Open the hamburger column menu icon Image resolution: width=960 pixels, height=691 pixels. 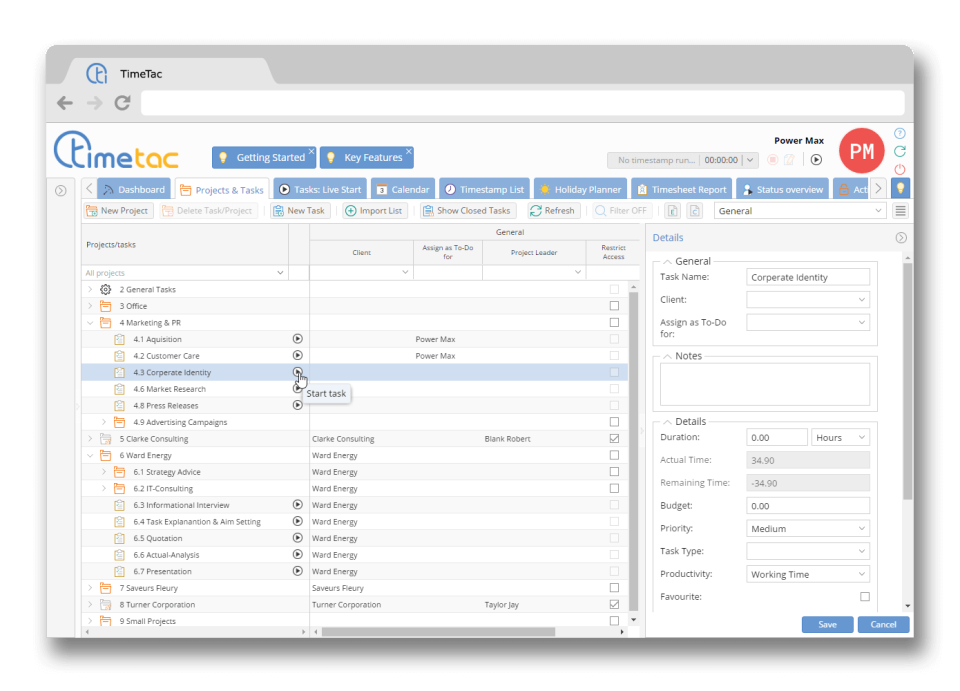tap(900, 211)
